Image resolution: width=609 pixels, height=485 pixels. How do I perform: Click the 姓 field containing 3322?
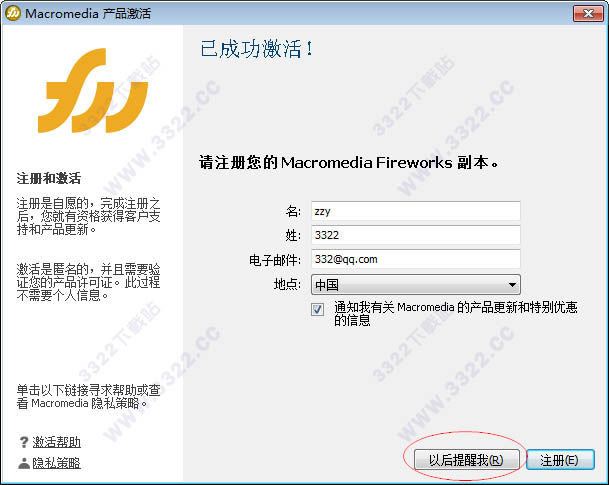coord(416,235)
